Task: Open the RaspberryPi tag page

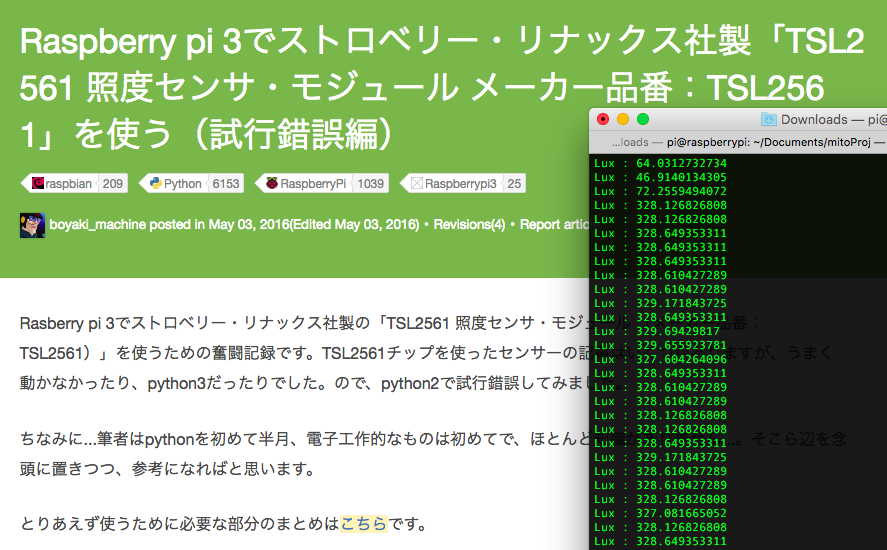Action: [x=313, y=183]
